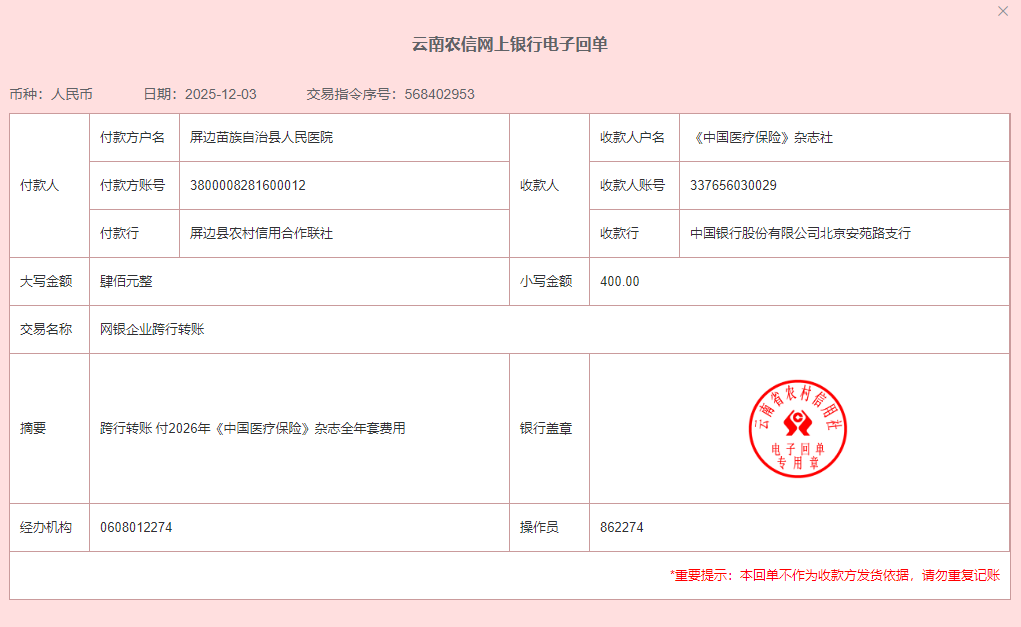
Task: Click the 付款人 row header cell
Action: click(40, 185)
